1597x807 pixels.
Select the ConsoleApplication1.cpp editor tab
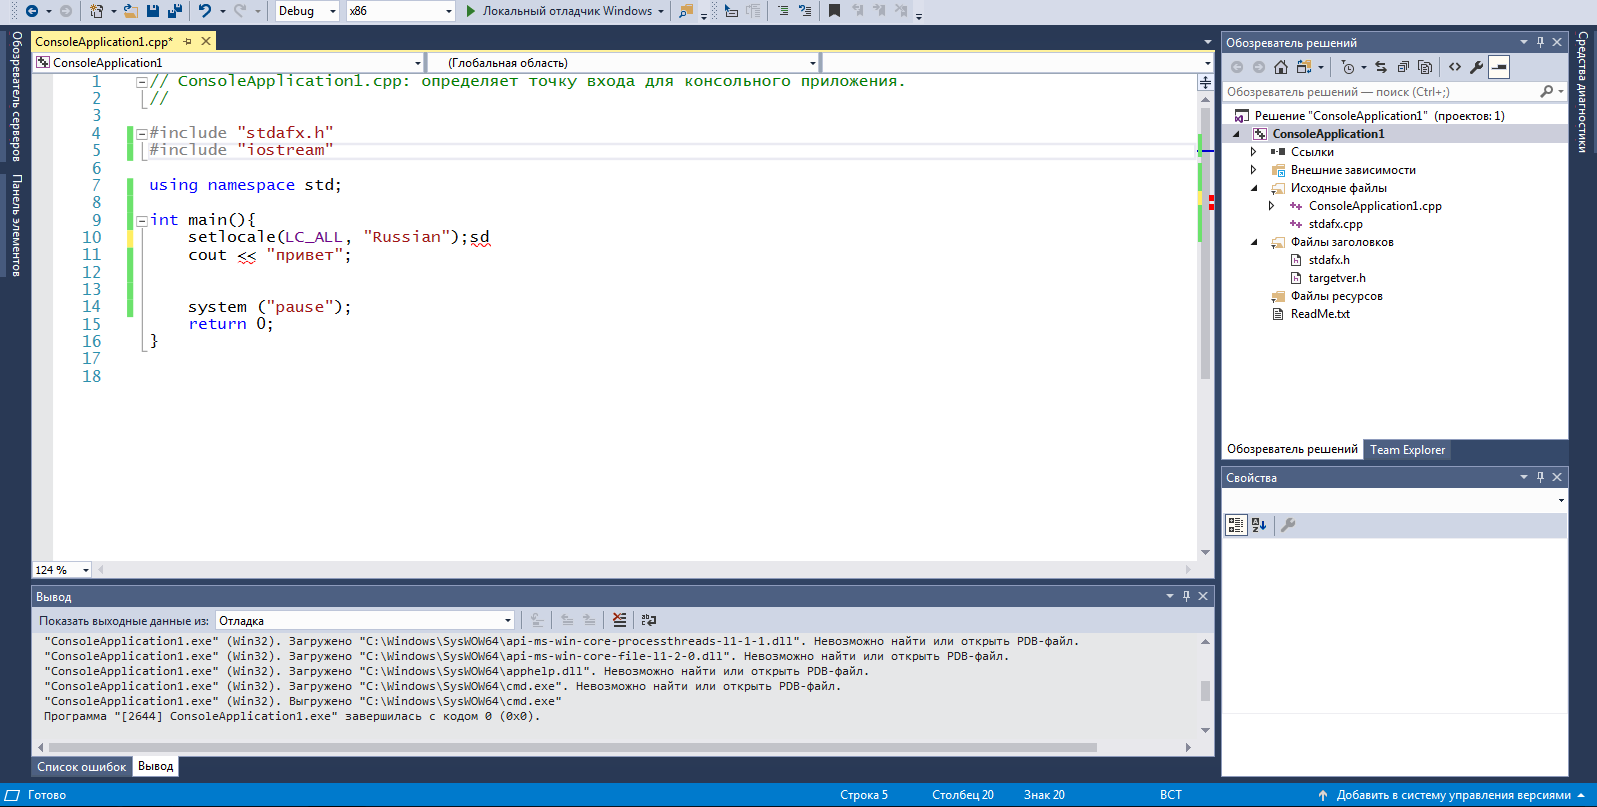[x=104, y=41]
